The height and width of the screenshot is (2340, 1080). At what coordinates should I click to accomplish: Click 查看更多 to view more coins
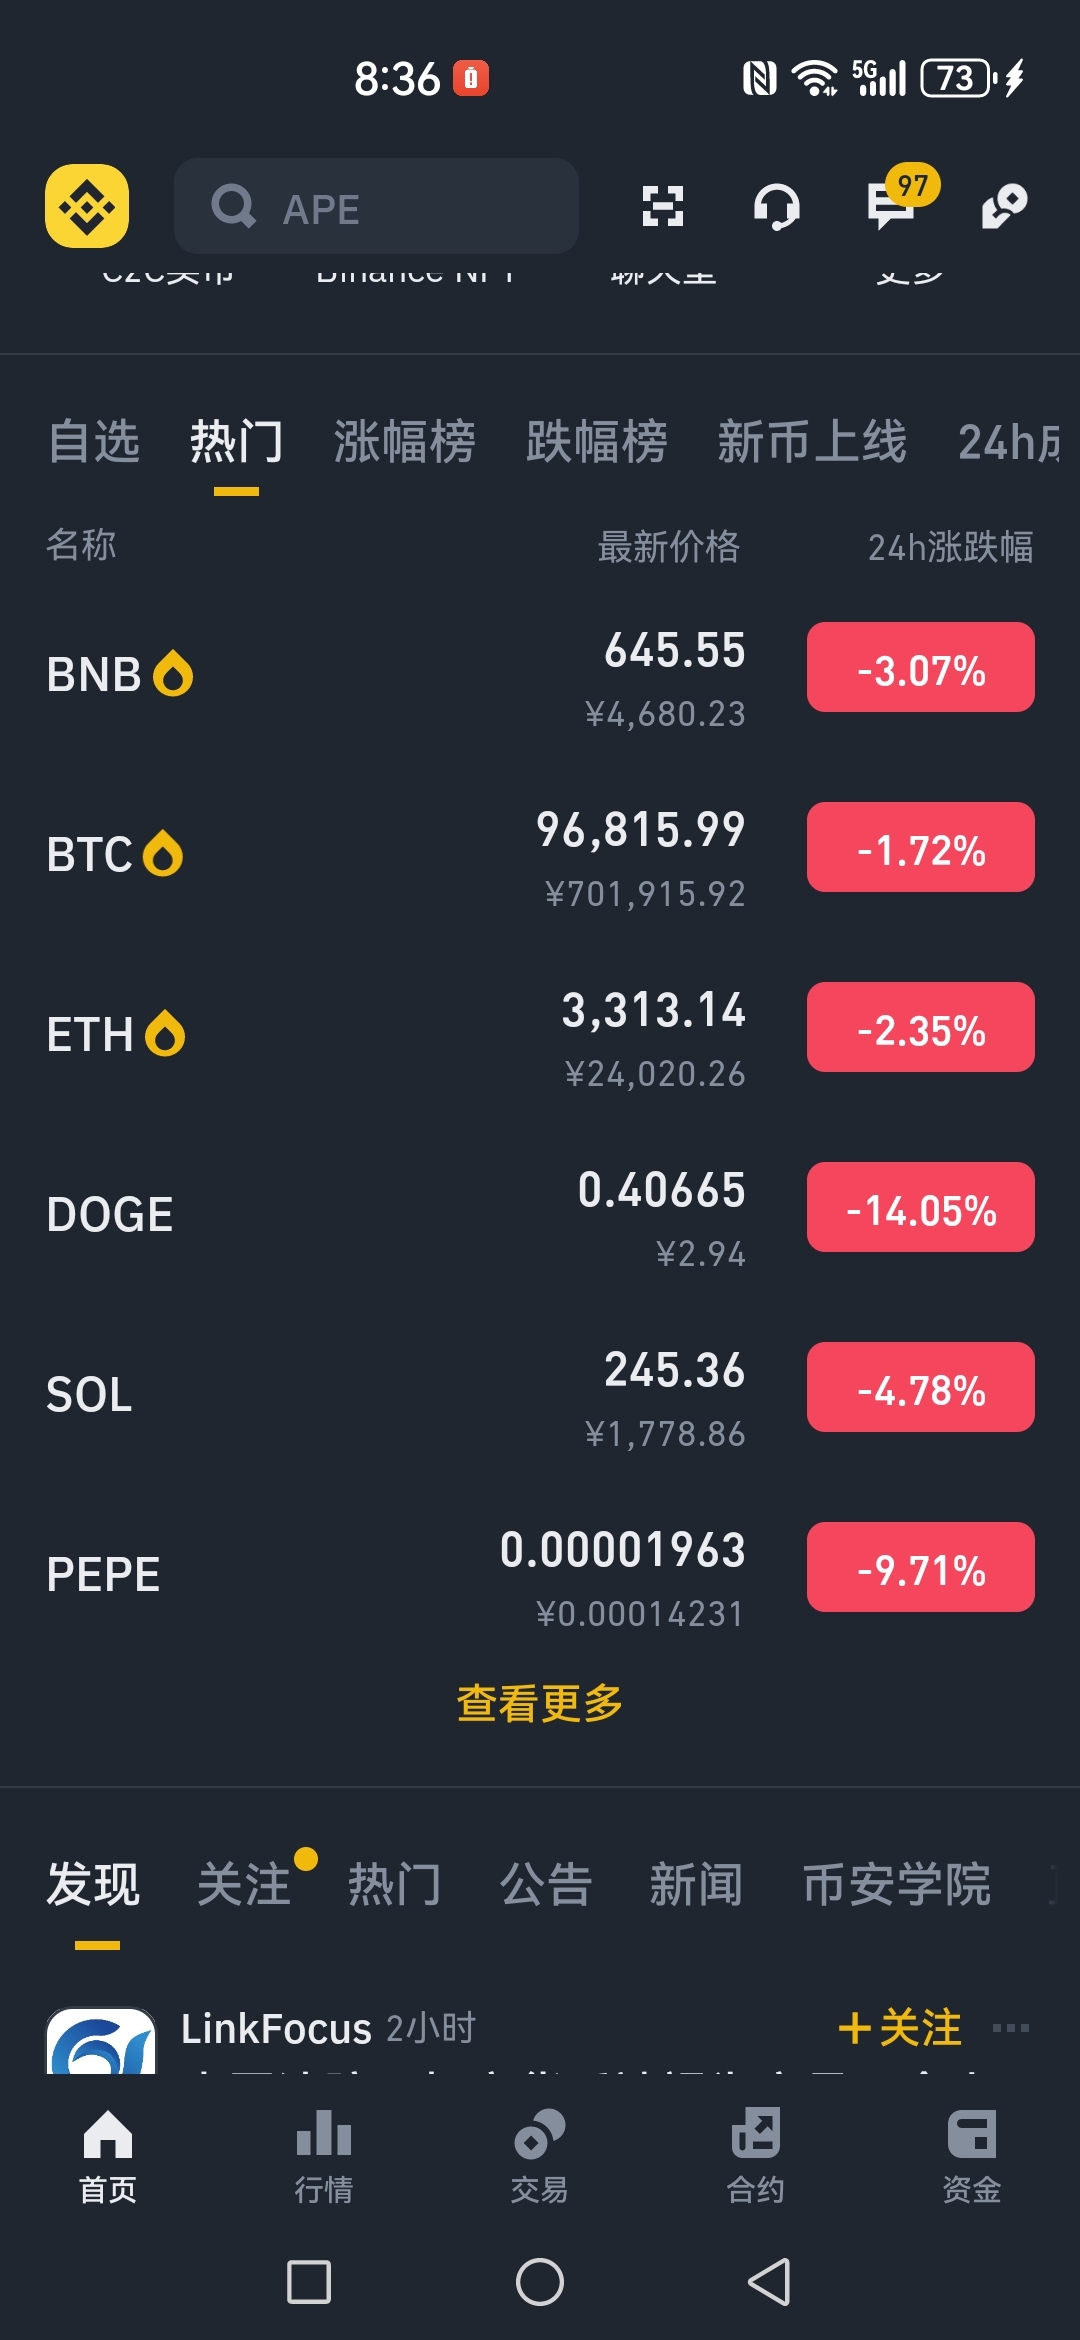[x=539, y=1703]
